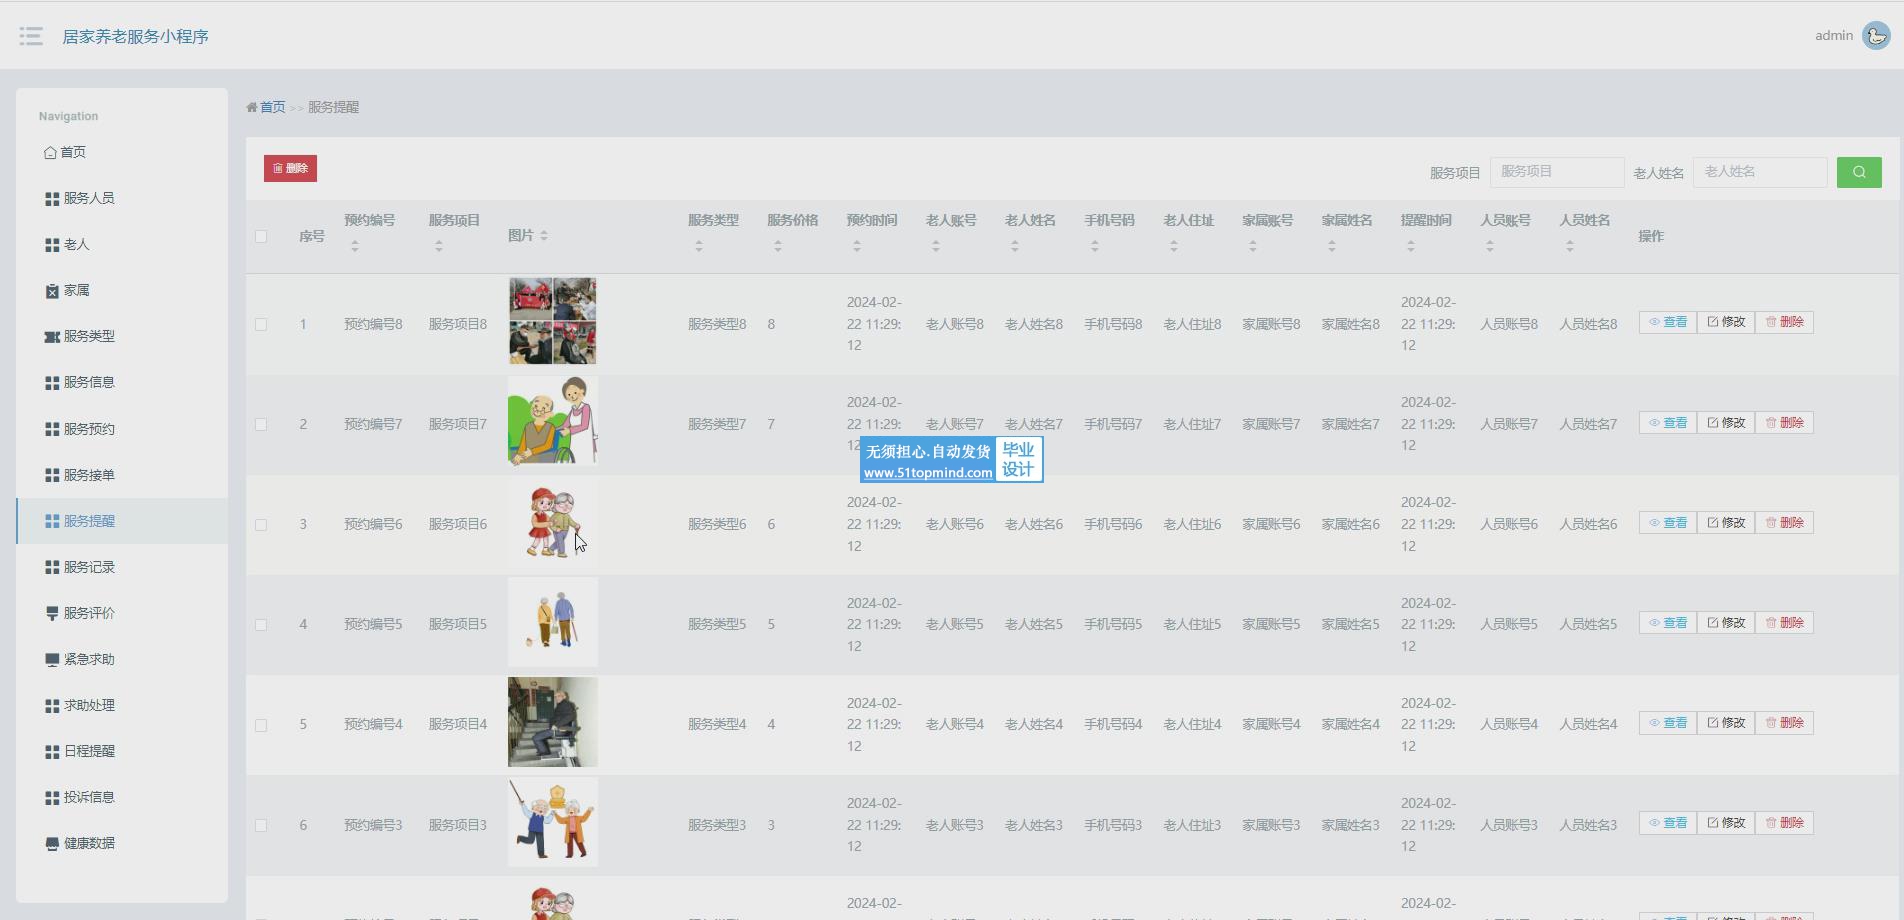Click 删除 for 预约编号6 row
Viewport: 1904px width, 920px height.
pos(1784,523)
